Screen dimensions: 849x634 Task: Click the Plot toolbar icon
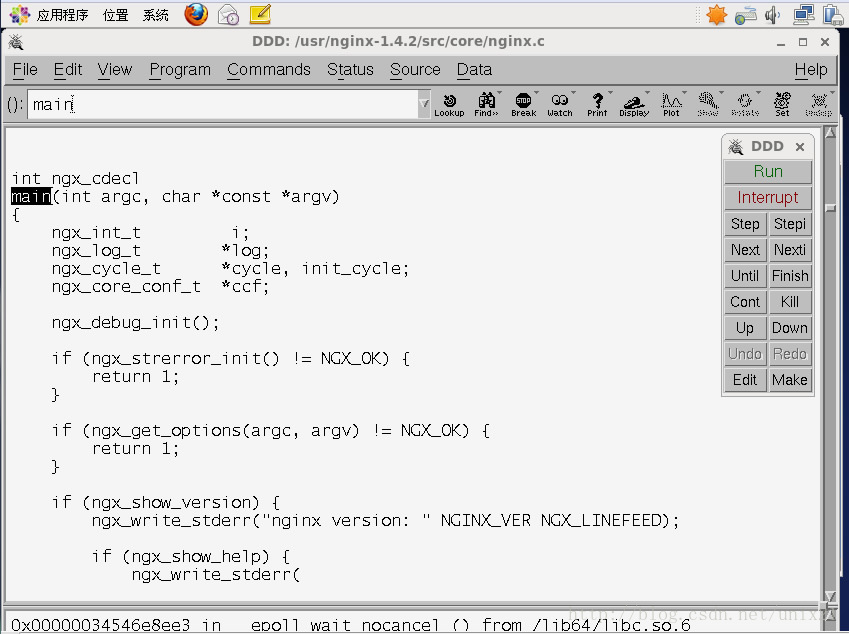(x=671, y=104)
